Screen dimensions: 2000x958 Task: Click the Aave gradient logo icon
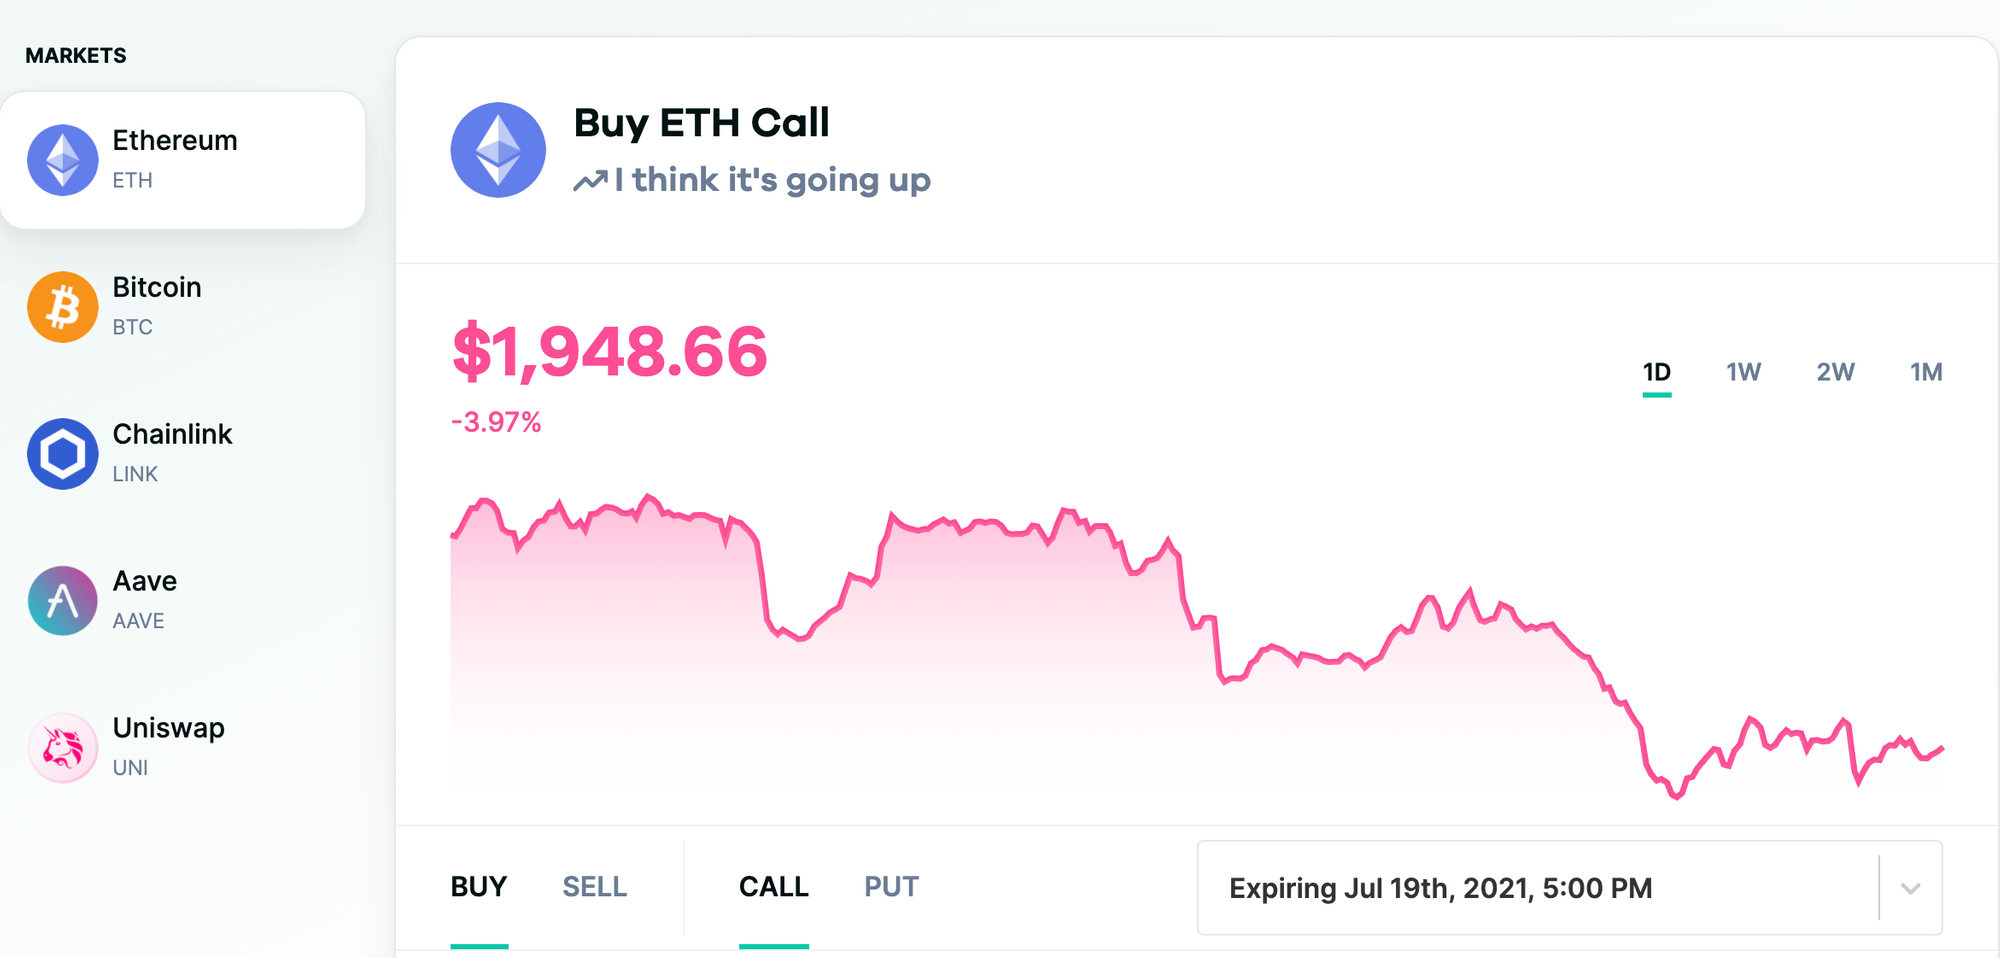click(x=62, y=601)
